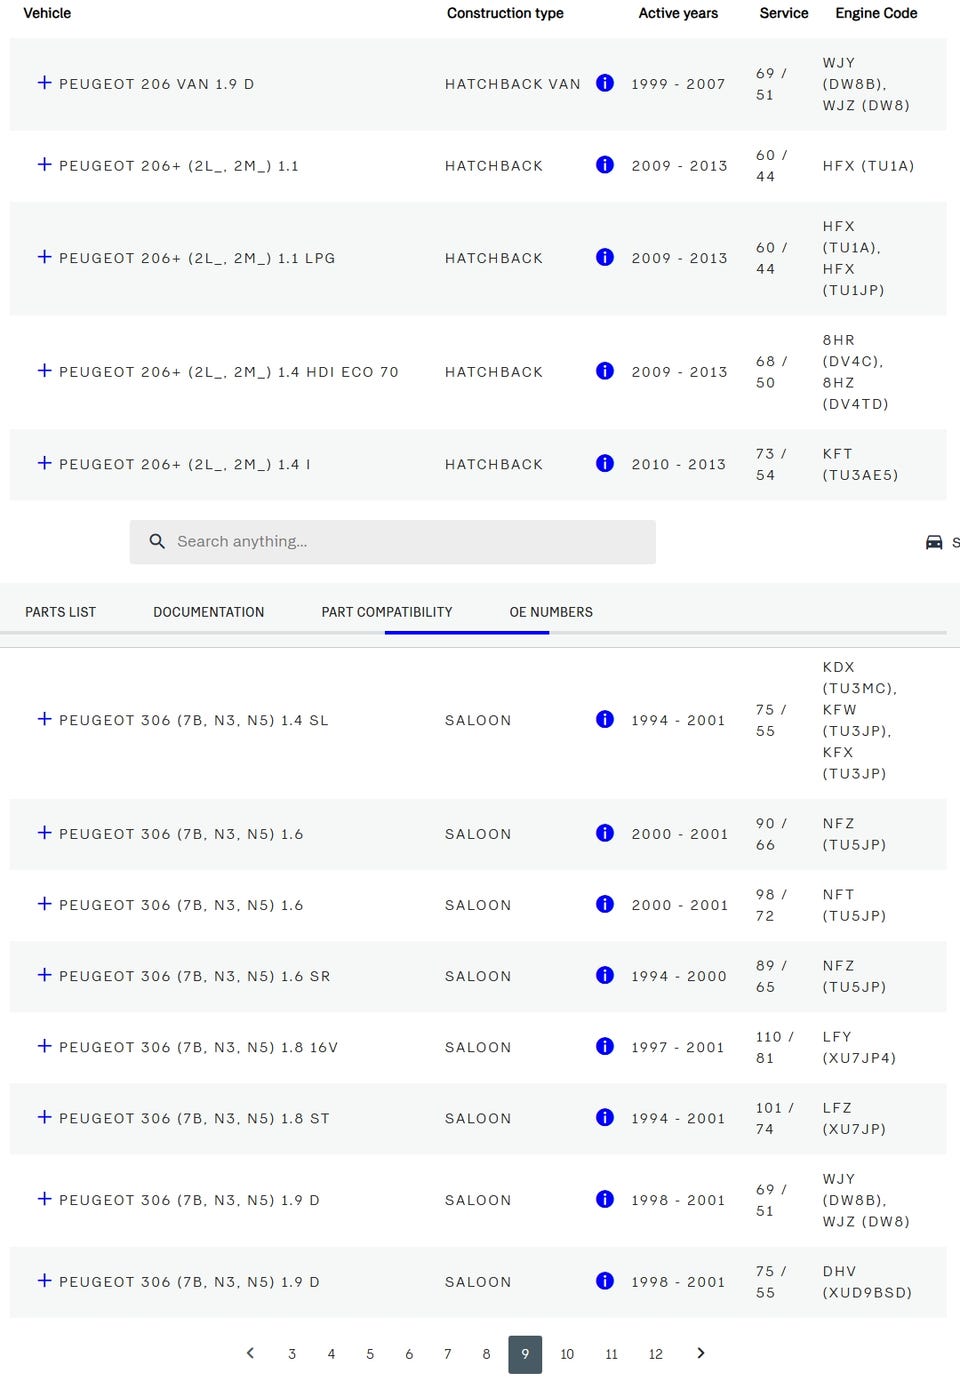
Task: Open info for 206+ 1.4 HDI ECO 70
Action: 605,371
